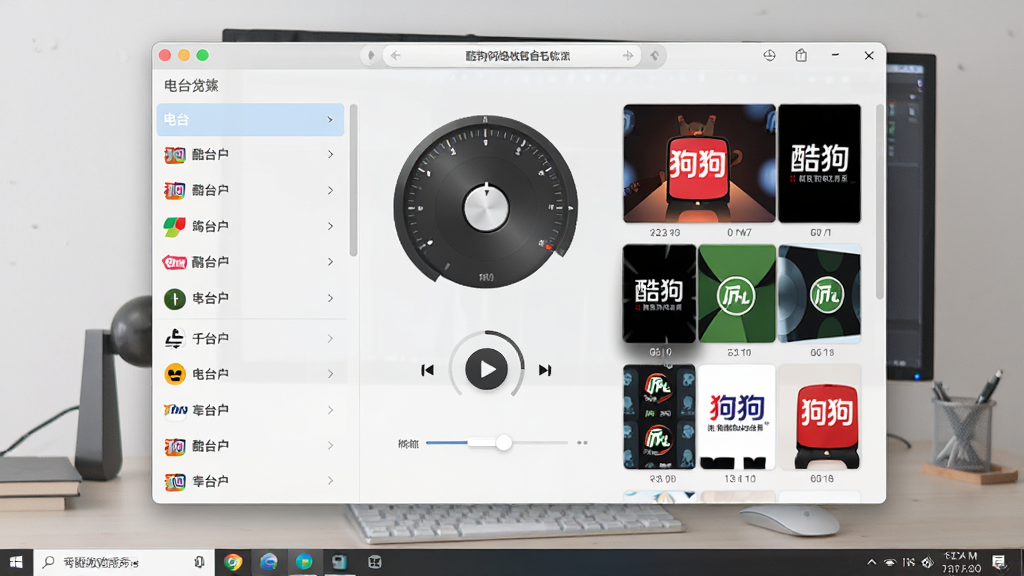Click the dark green circle station icon
1024x576 pixels.
click(174, 299)
